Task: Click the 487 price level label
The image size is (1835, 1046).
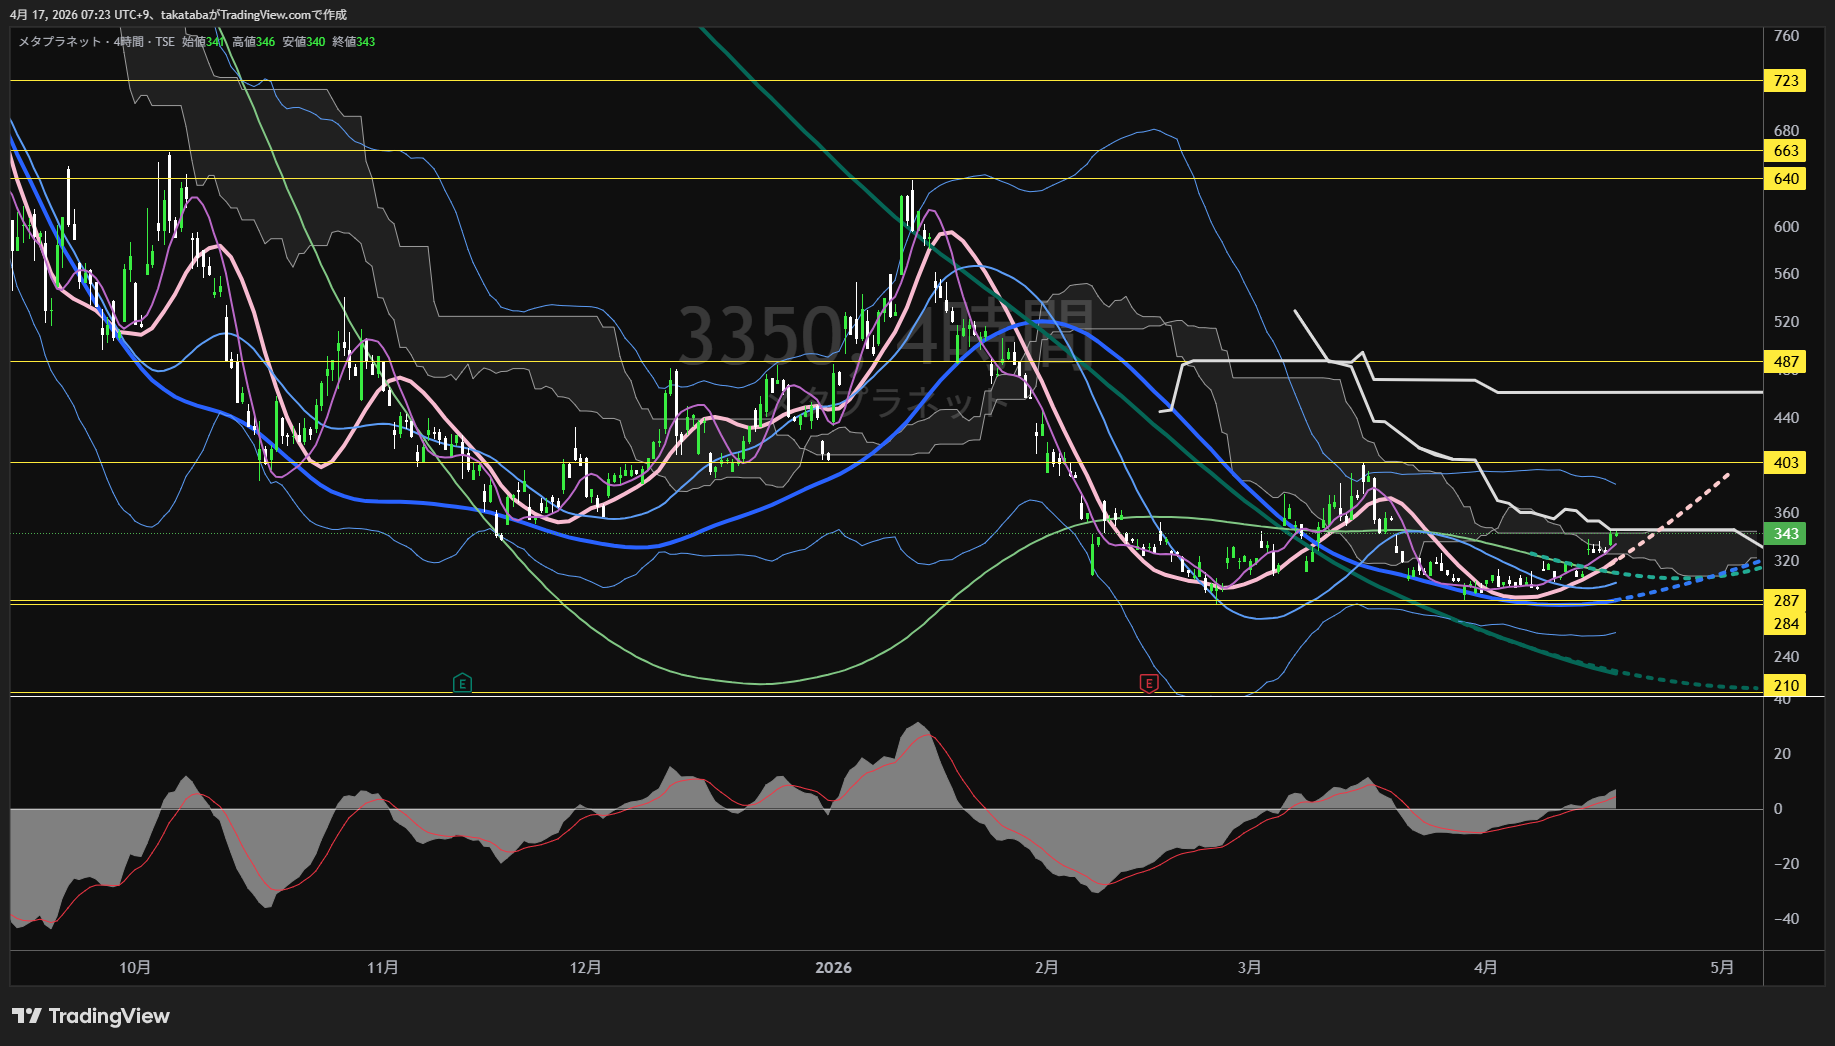Action: (1785, 362)
